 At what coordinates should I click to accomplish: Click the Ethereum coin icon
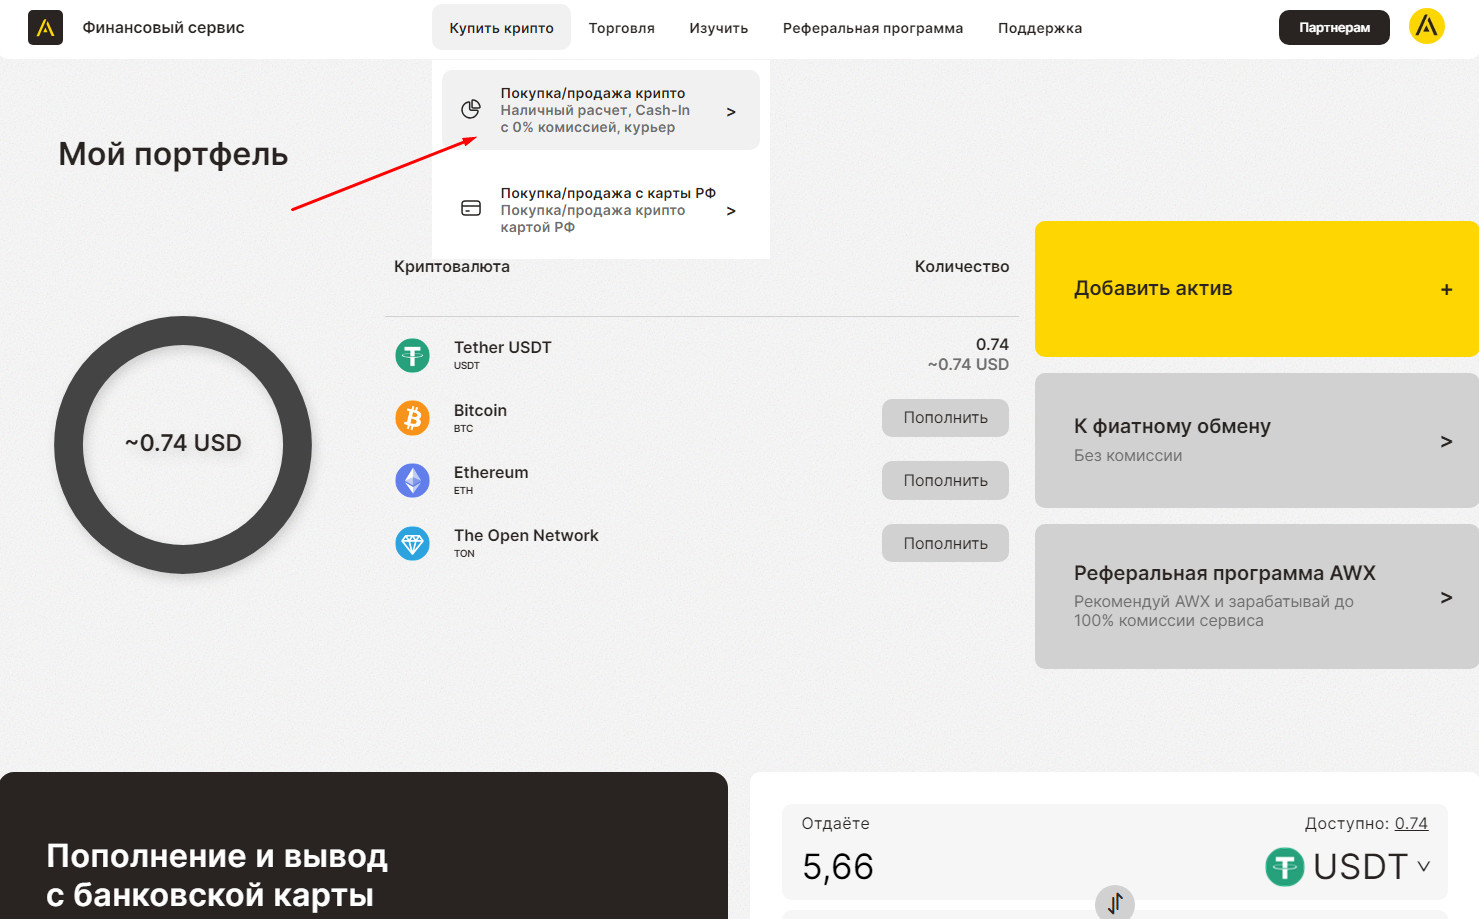coord(412,480)
